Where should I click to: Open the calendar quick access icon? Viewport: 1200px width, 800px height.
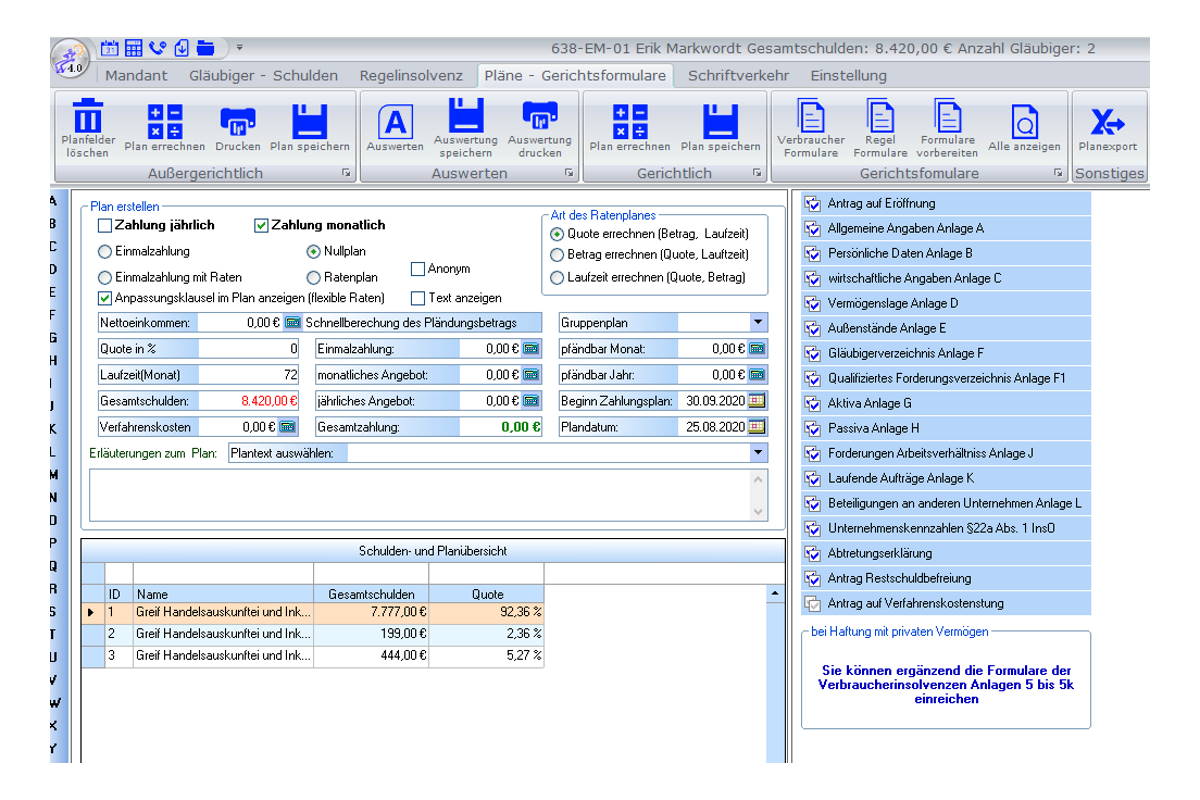click(112, 48)
